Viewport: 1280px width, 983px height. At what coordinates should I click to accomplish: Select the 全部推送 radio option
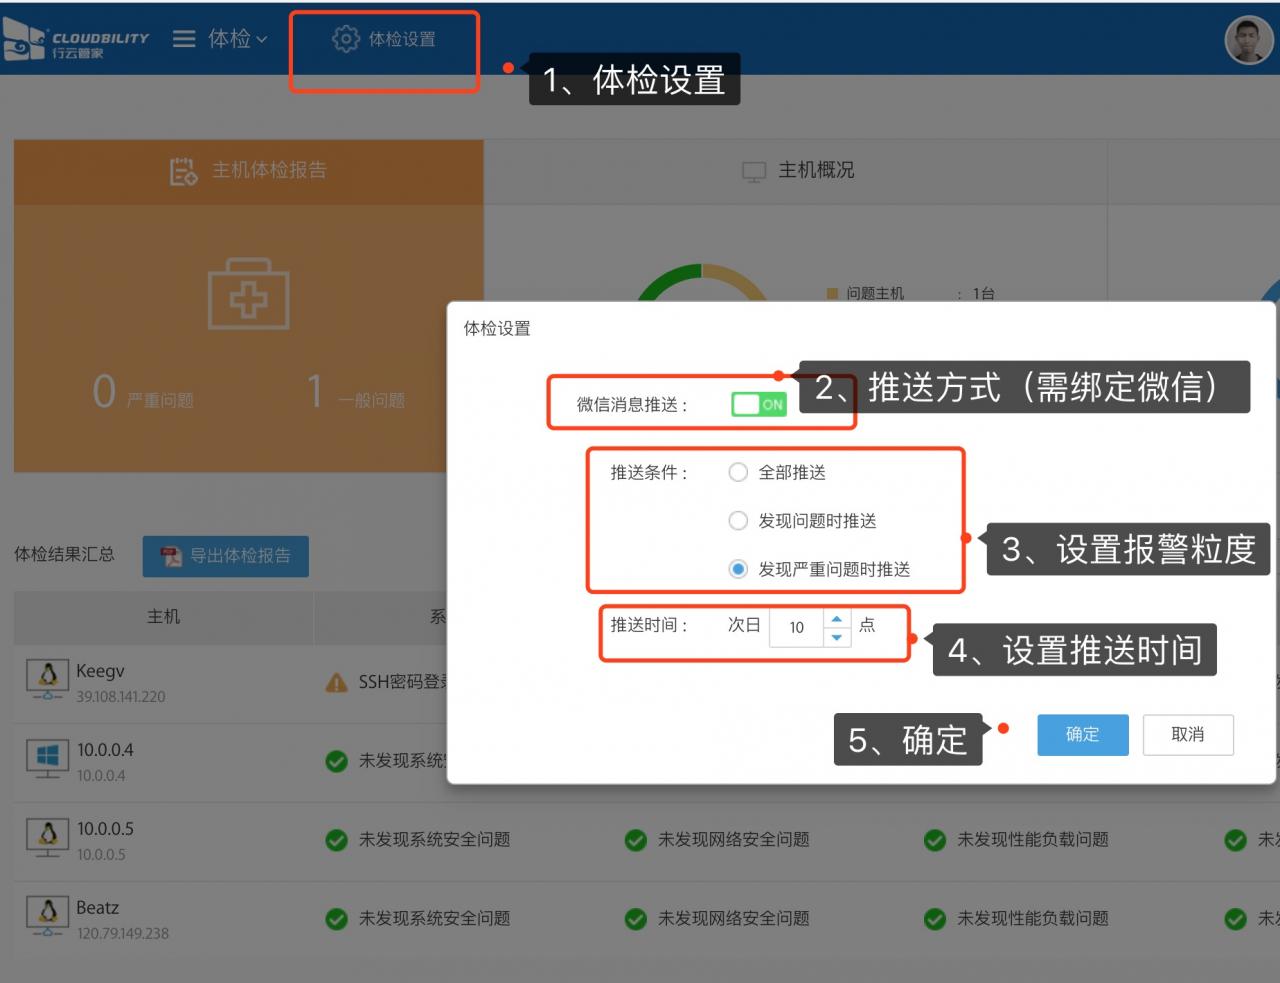(x=738, y=472)
